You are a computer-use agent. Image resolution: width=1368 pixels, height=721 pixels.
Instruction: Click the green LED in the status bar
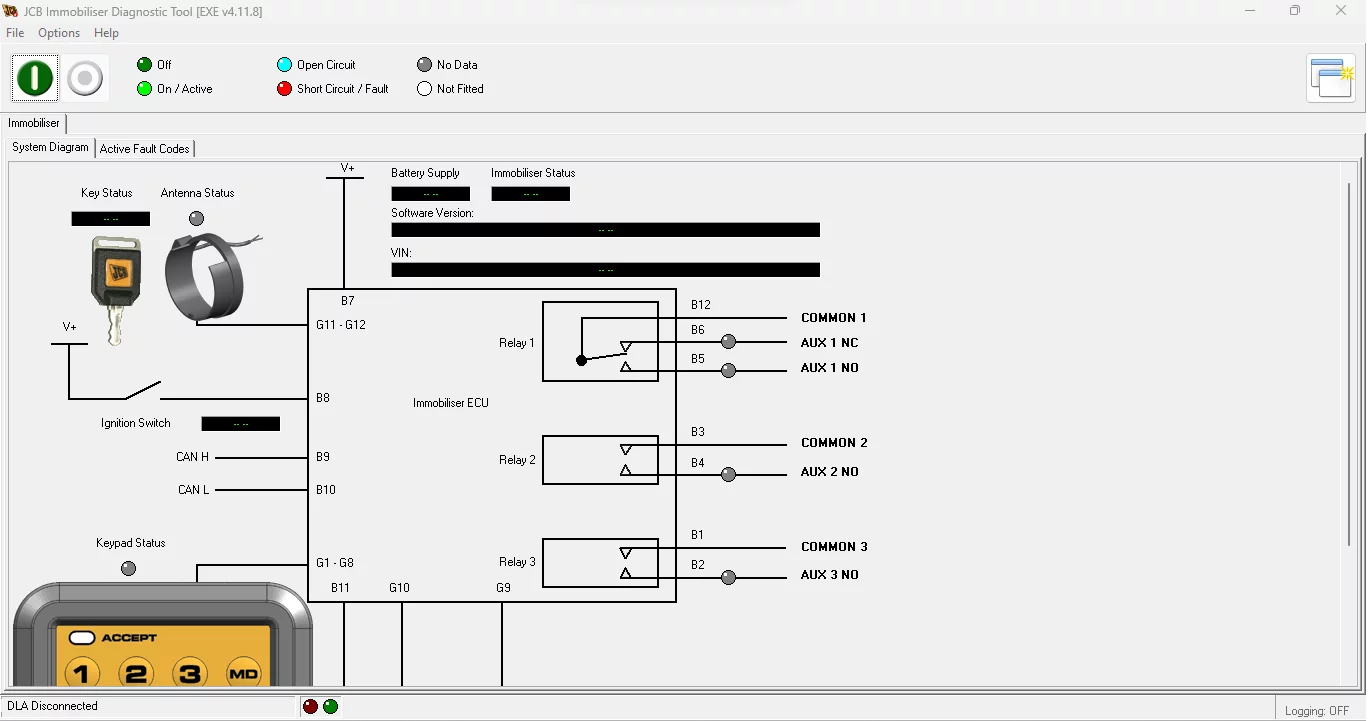[x=330, y=706]
